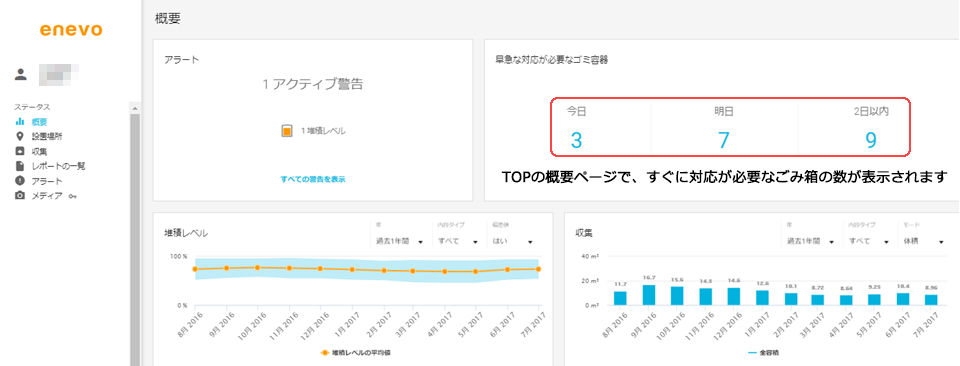Image resolution: width=960 pixels, height=366 pixels.
Task: Click the アラート card title
Action: (x=182, y=59)
